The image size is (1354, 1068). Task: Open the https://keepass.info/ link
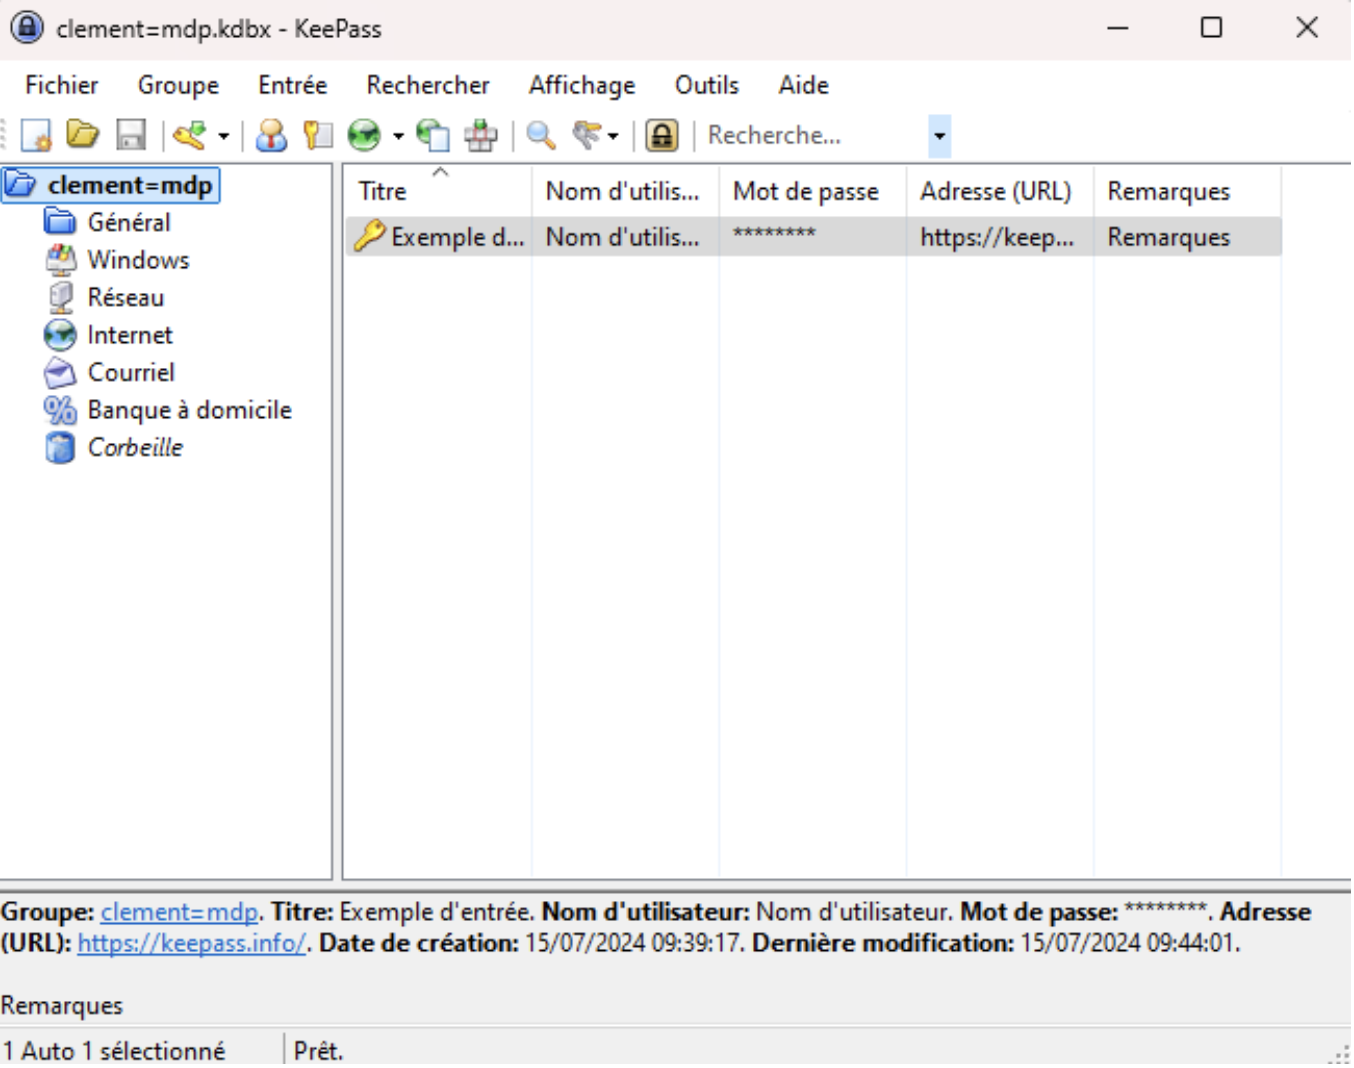point(191,943)
